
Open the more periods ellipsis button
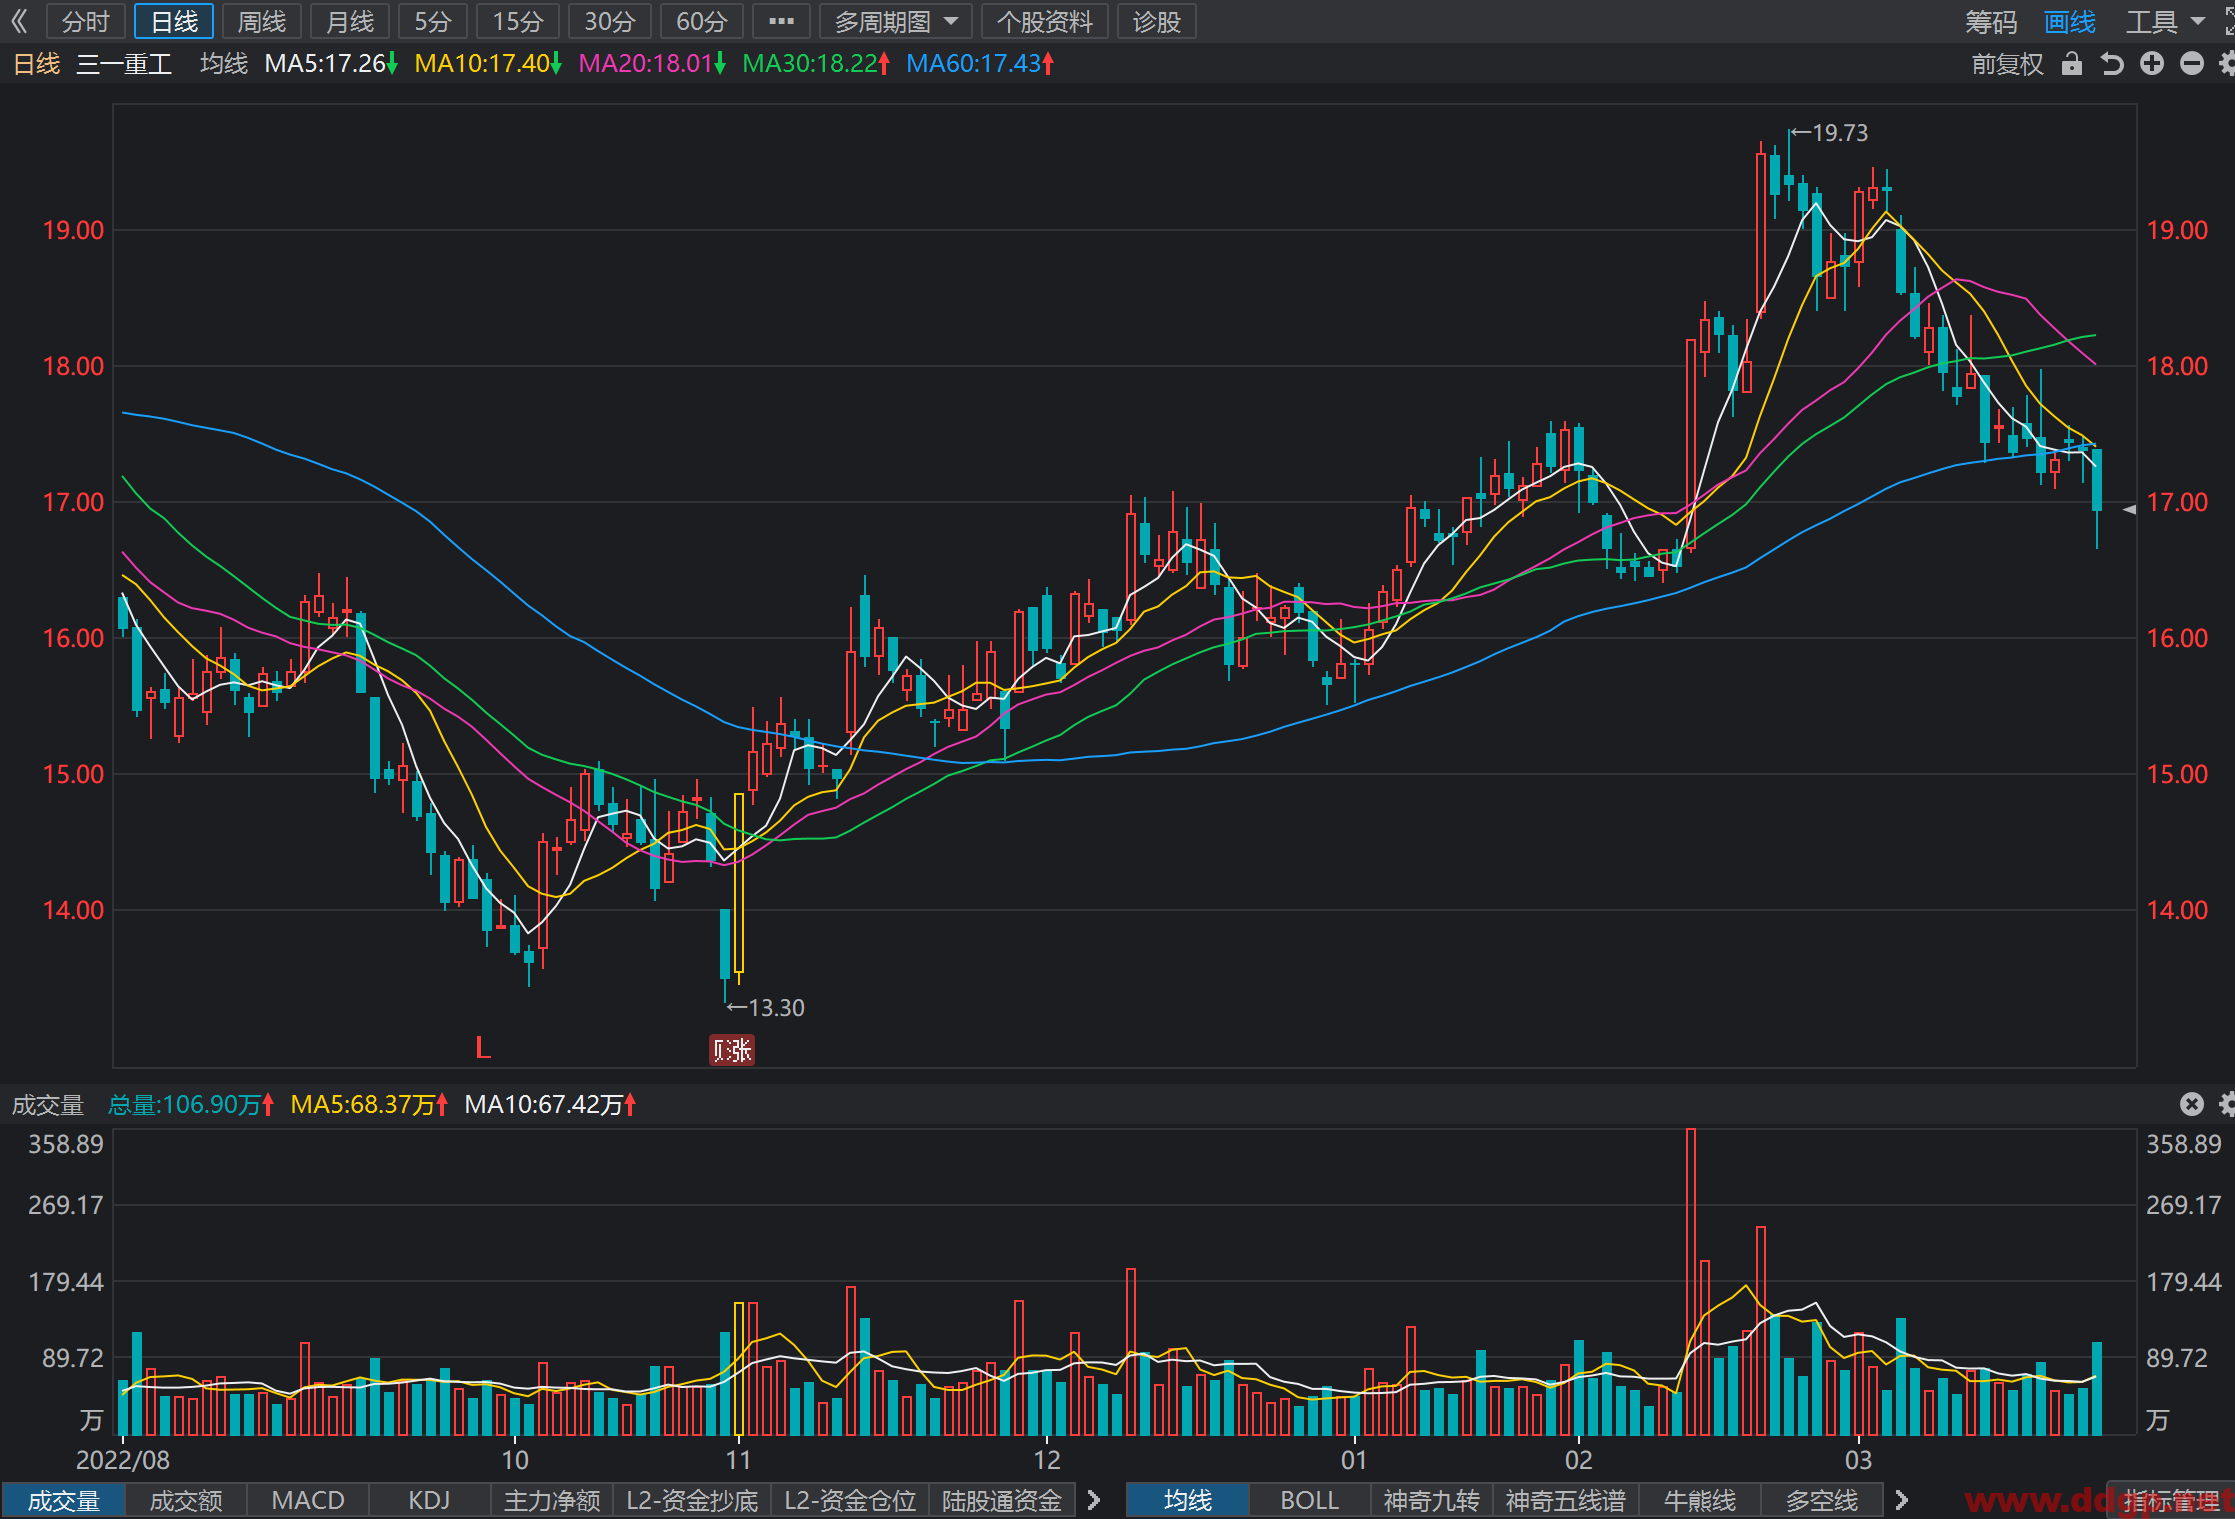(x=781, y=21)
